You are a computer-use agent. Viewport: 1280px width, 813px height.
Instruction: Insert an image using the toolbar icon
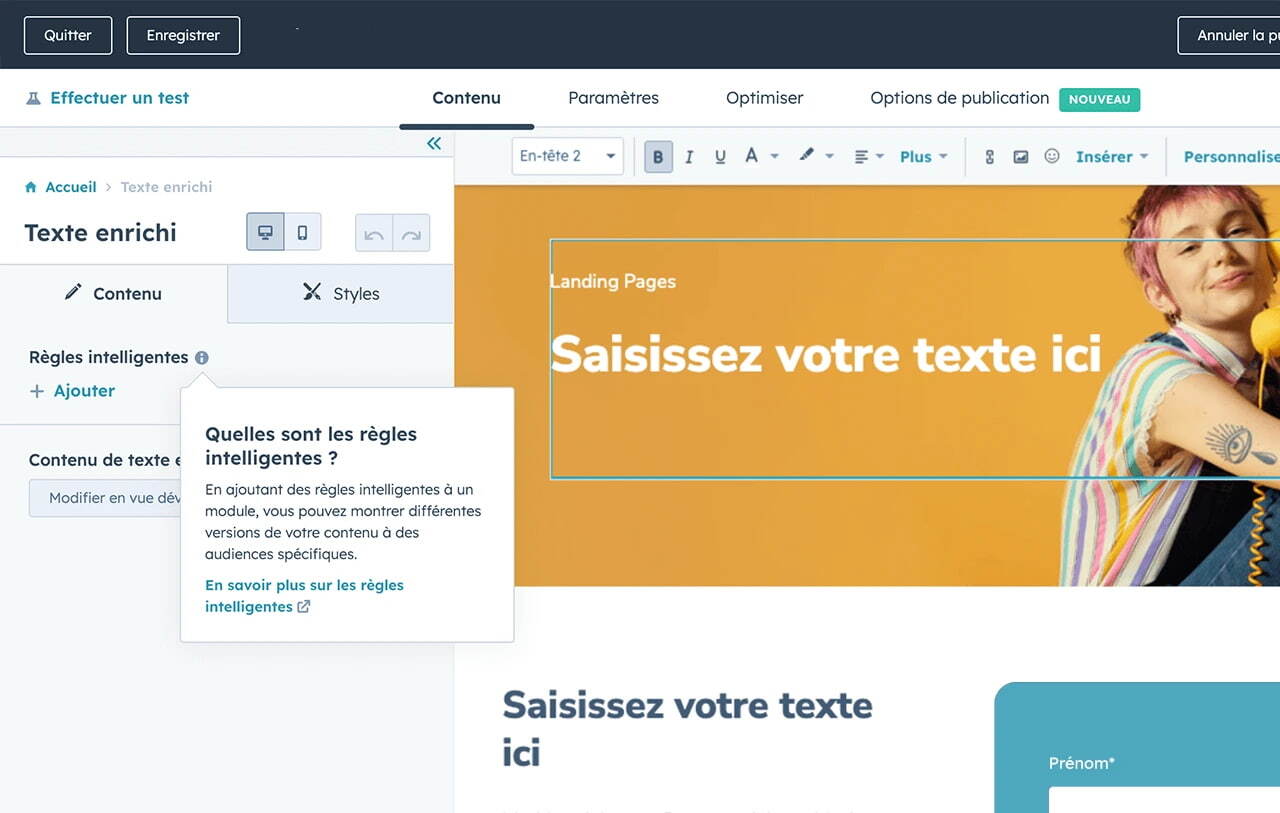(1020, 156)
